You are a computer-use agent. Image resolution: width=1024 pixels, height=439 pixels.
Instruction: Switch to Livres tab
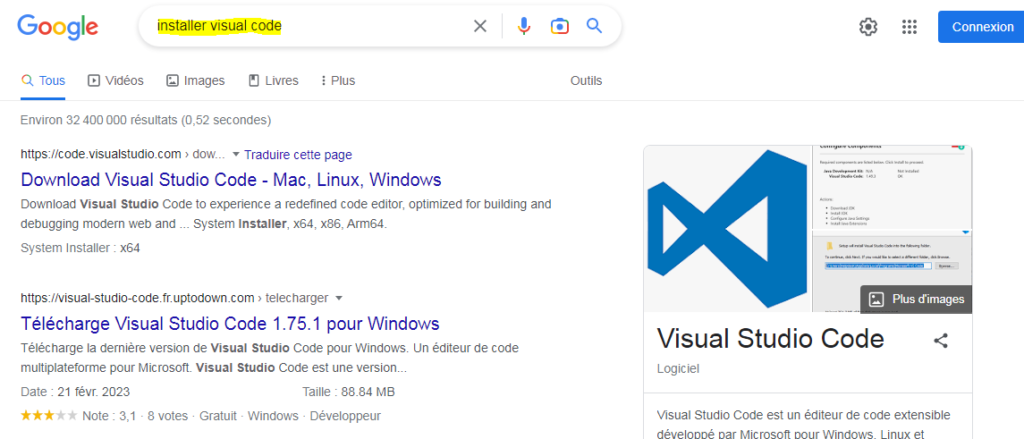click(x=273, y=81)
